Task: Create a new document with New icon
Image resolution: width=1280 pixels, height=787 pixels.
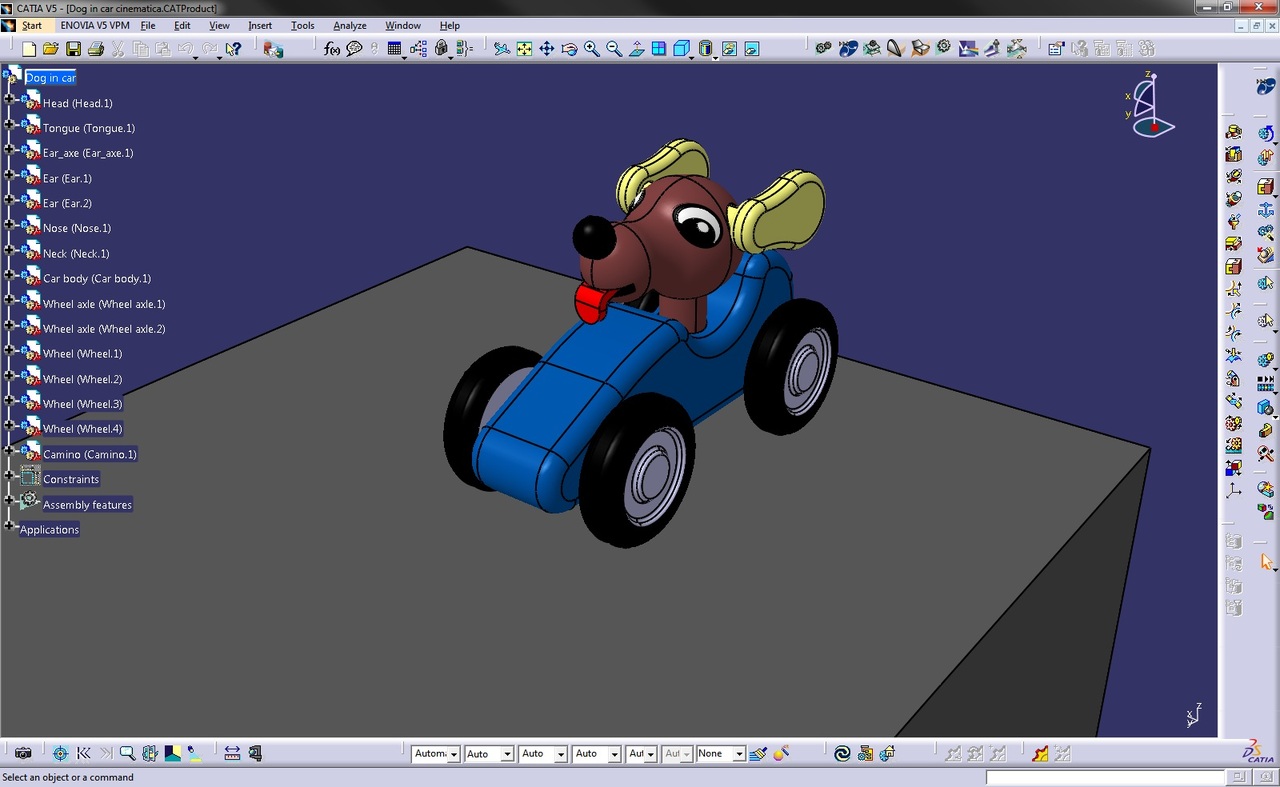Action: click(x=29, y=48)
